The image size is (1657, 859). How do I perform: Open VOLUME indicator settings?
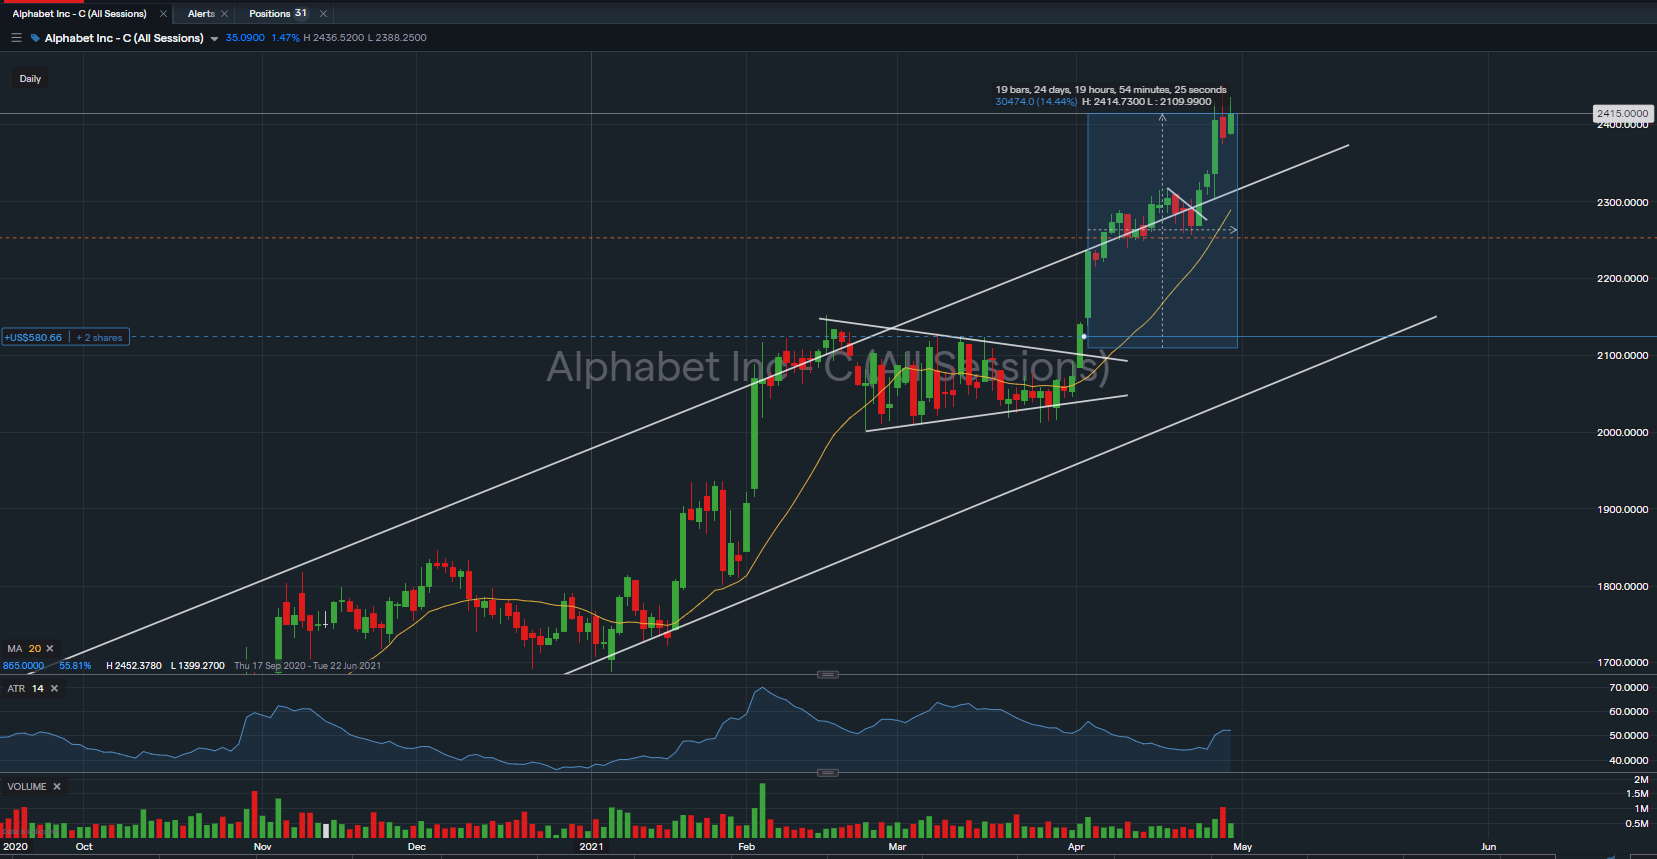(x=27, y=787)
